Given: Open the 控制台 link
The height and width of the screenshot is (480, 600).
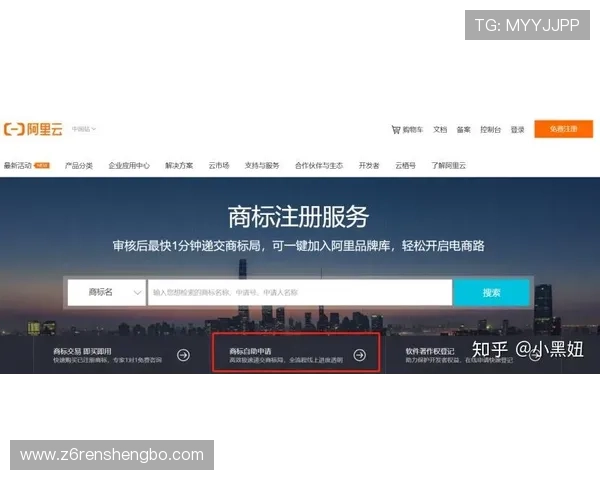Looking at the screenshot, I should click(x=491, y=130).
